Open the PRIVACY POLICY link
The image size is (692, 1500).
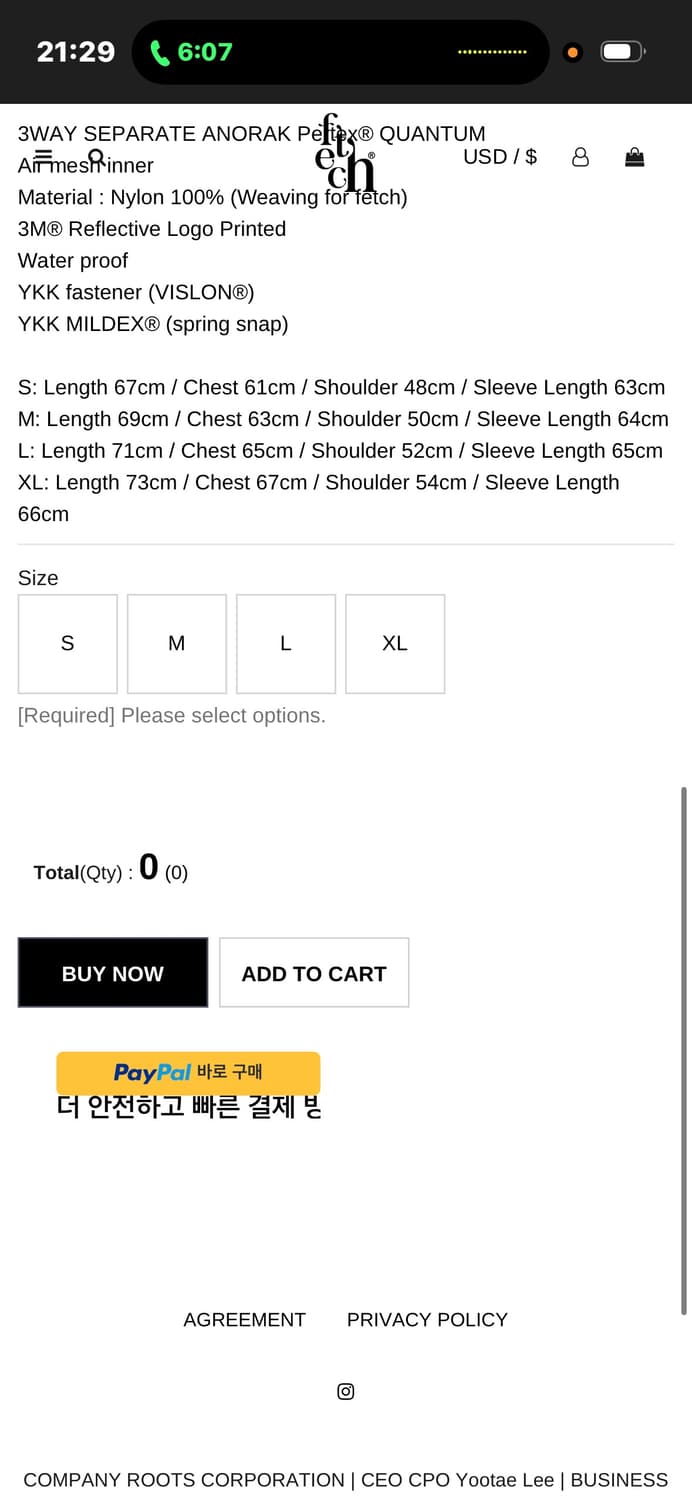coord(427,1320)
